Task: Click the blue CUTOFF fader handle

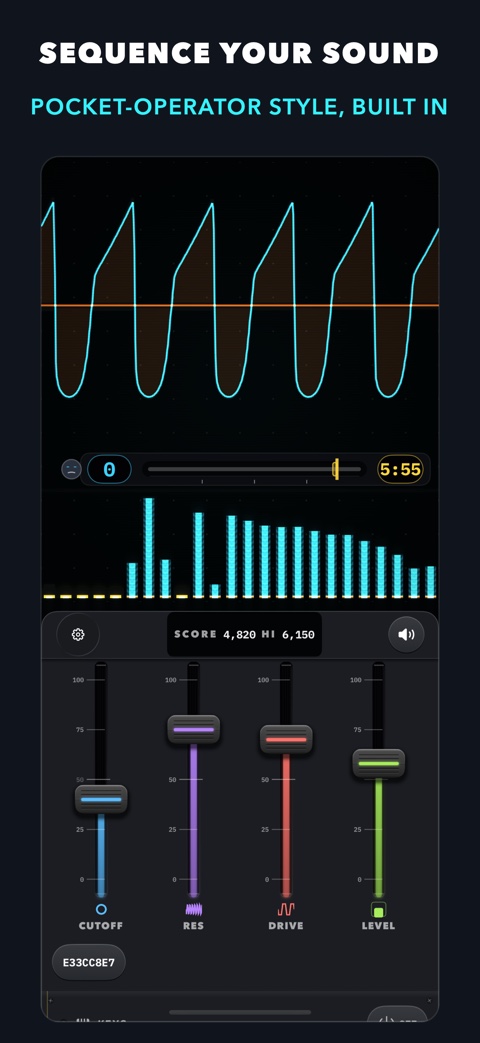Action: 101,799
